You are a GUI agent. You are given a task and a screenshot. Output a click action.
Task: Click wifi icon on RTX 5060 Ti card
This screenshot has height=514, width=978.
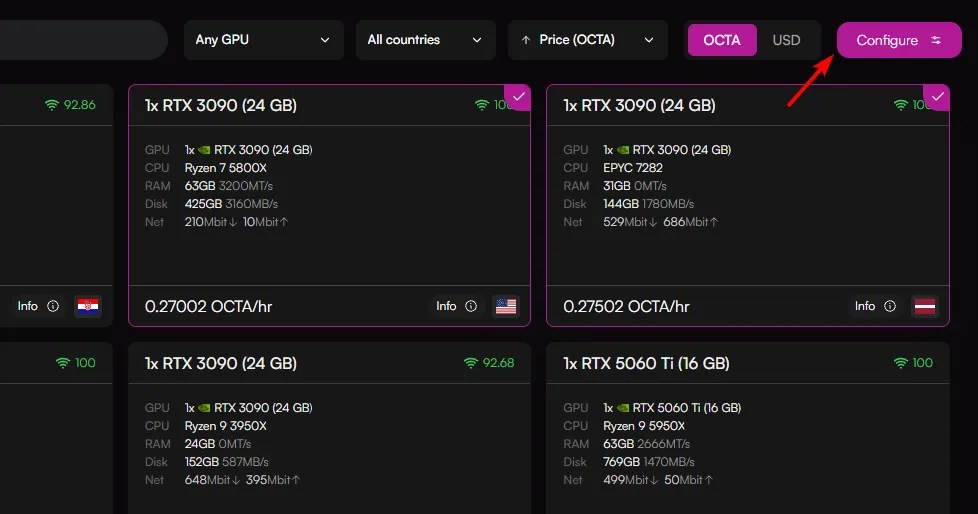(x=901, y=363)
